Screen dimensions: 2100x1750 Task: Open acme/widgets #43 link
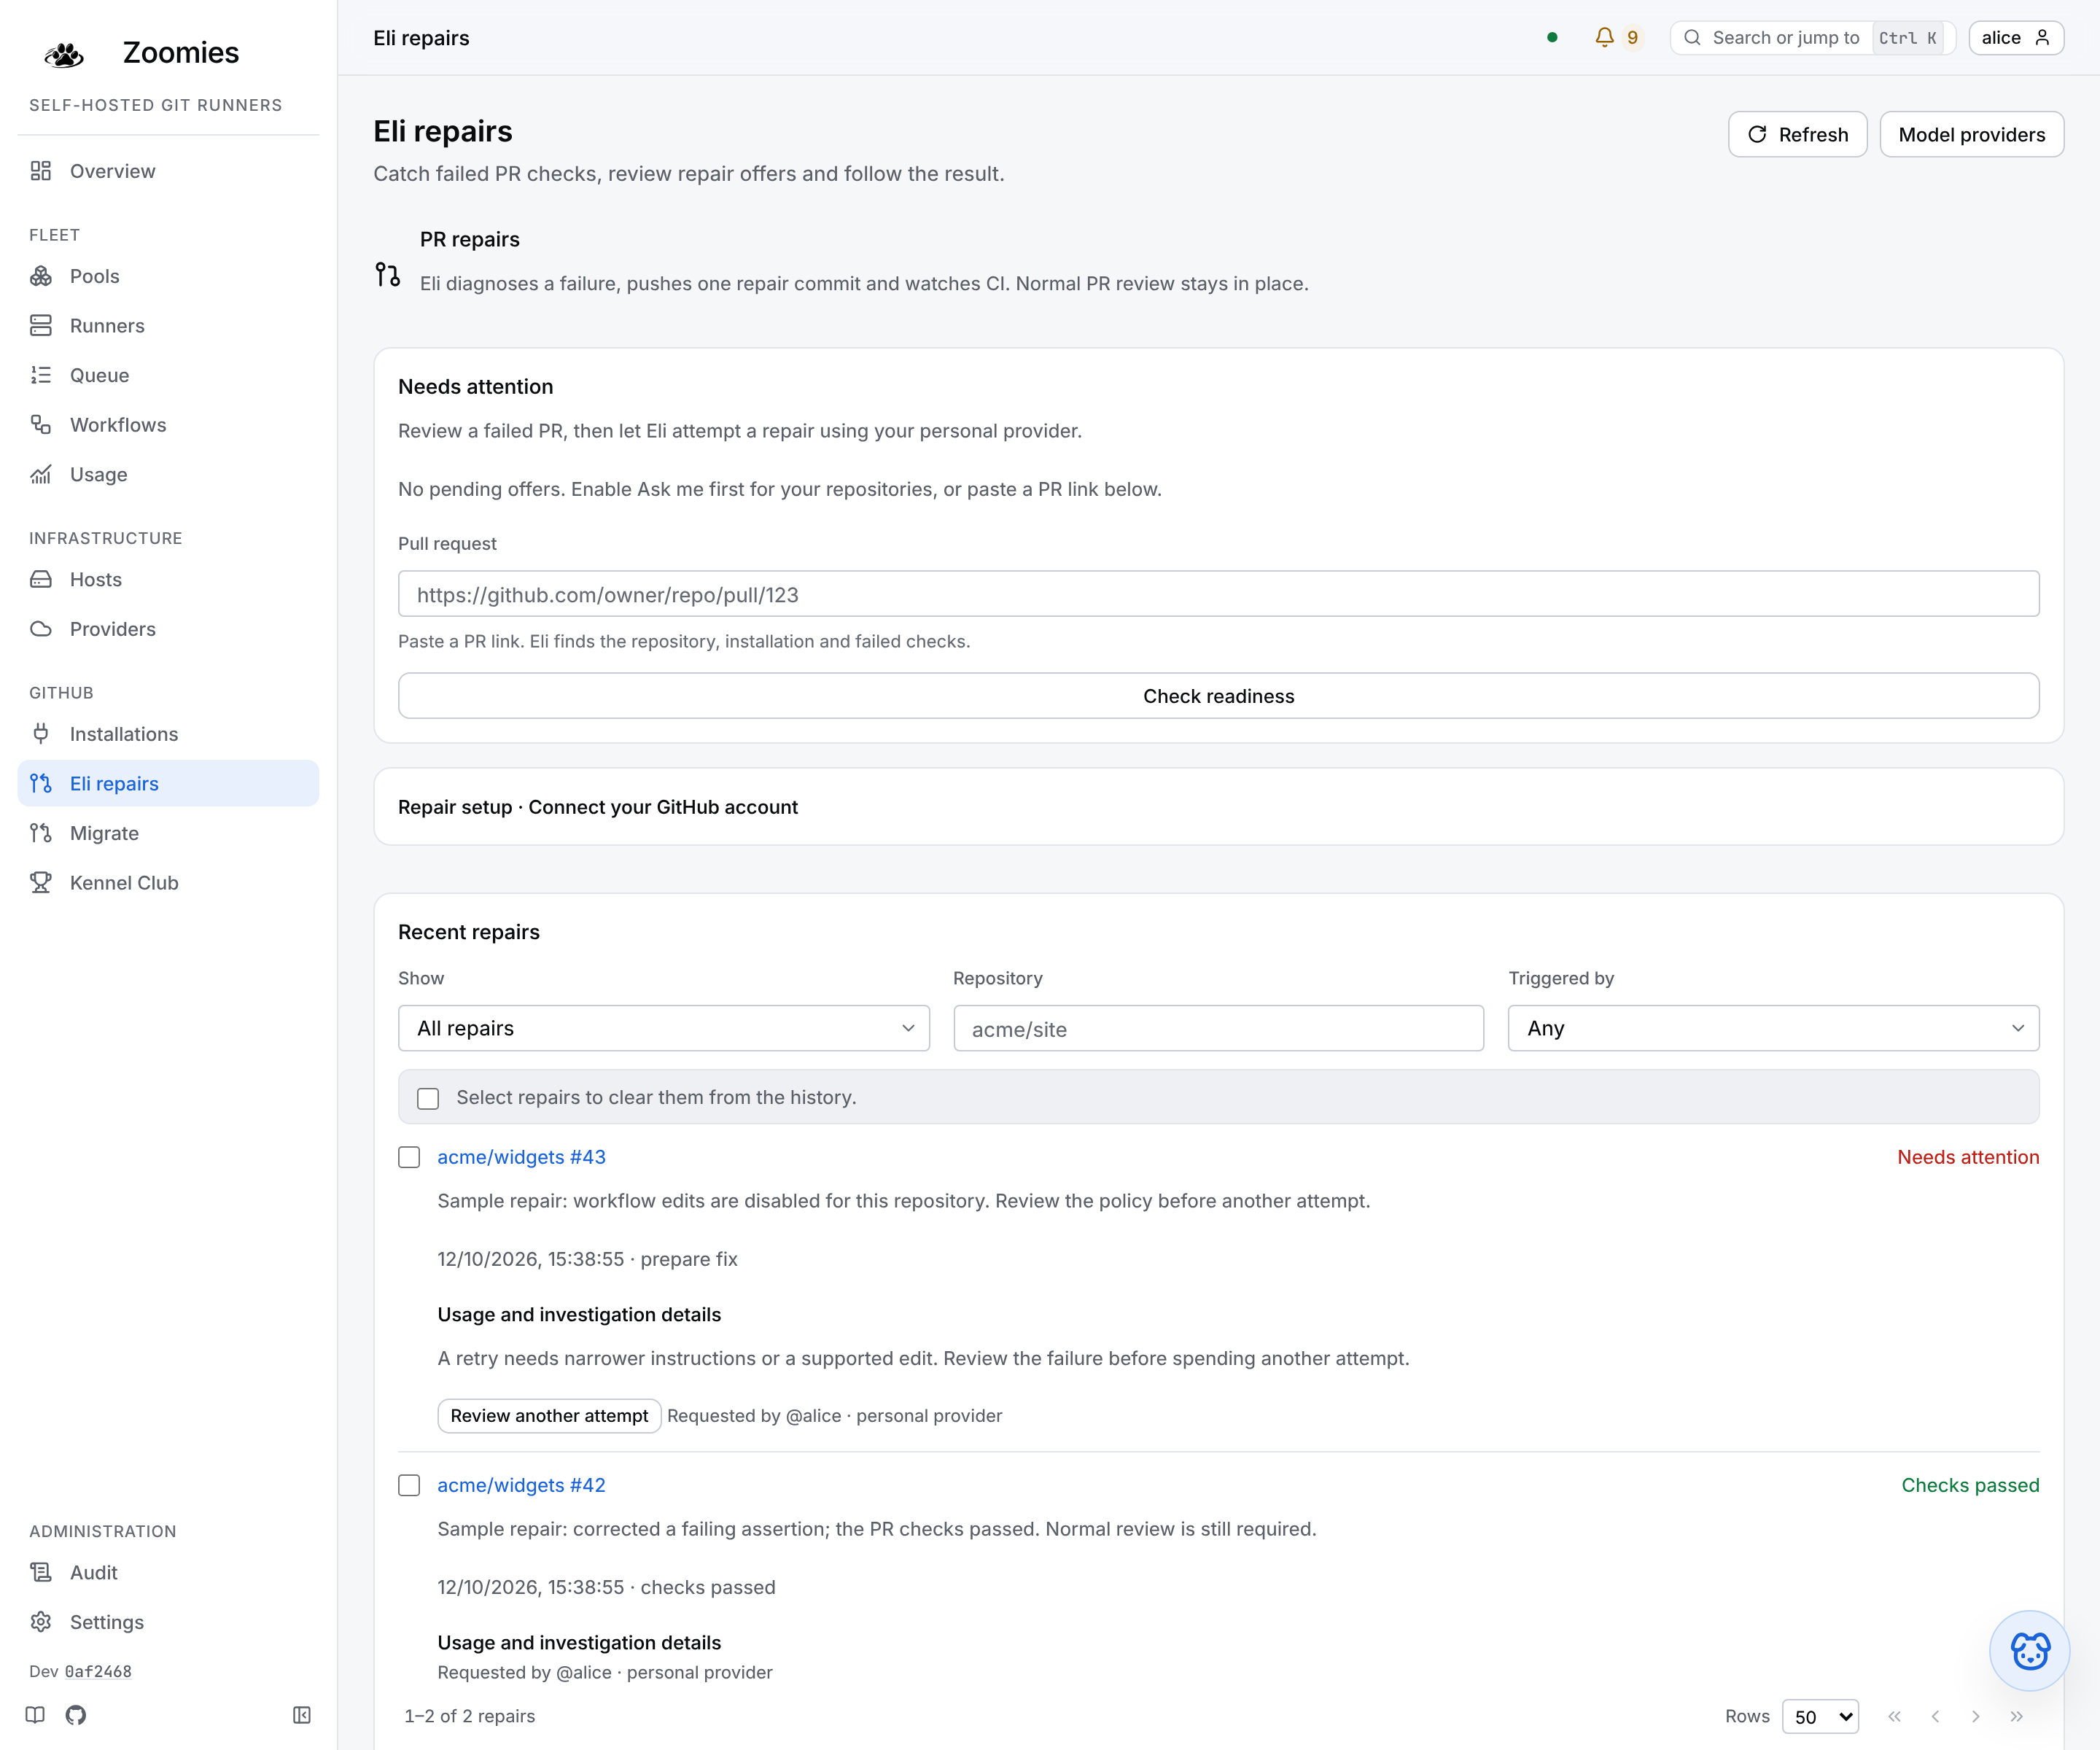(521, 1157)
